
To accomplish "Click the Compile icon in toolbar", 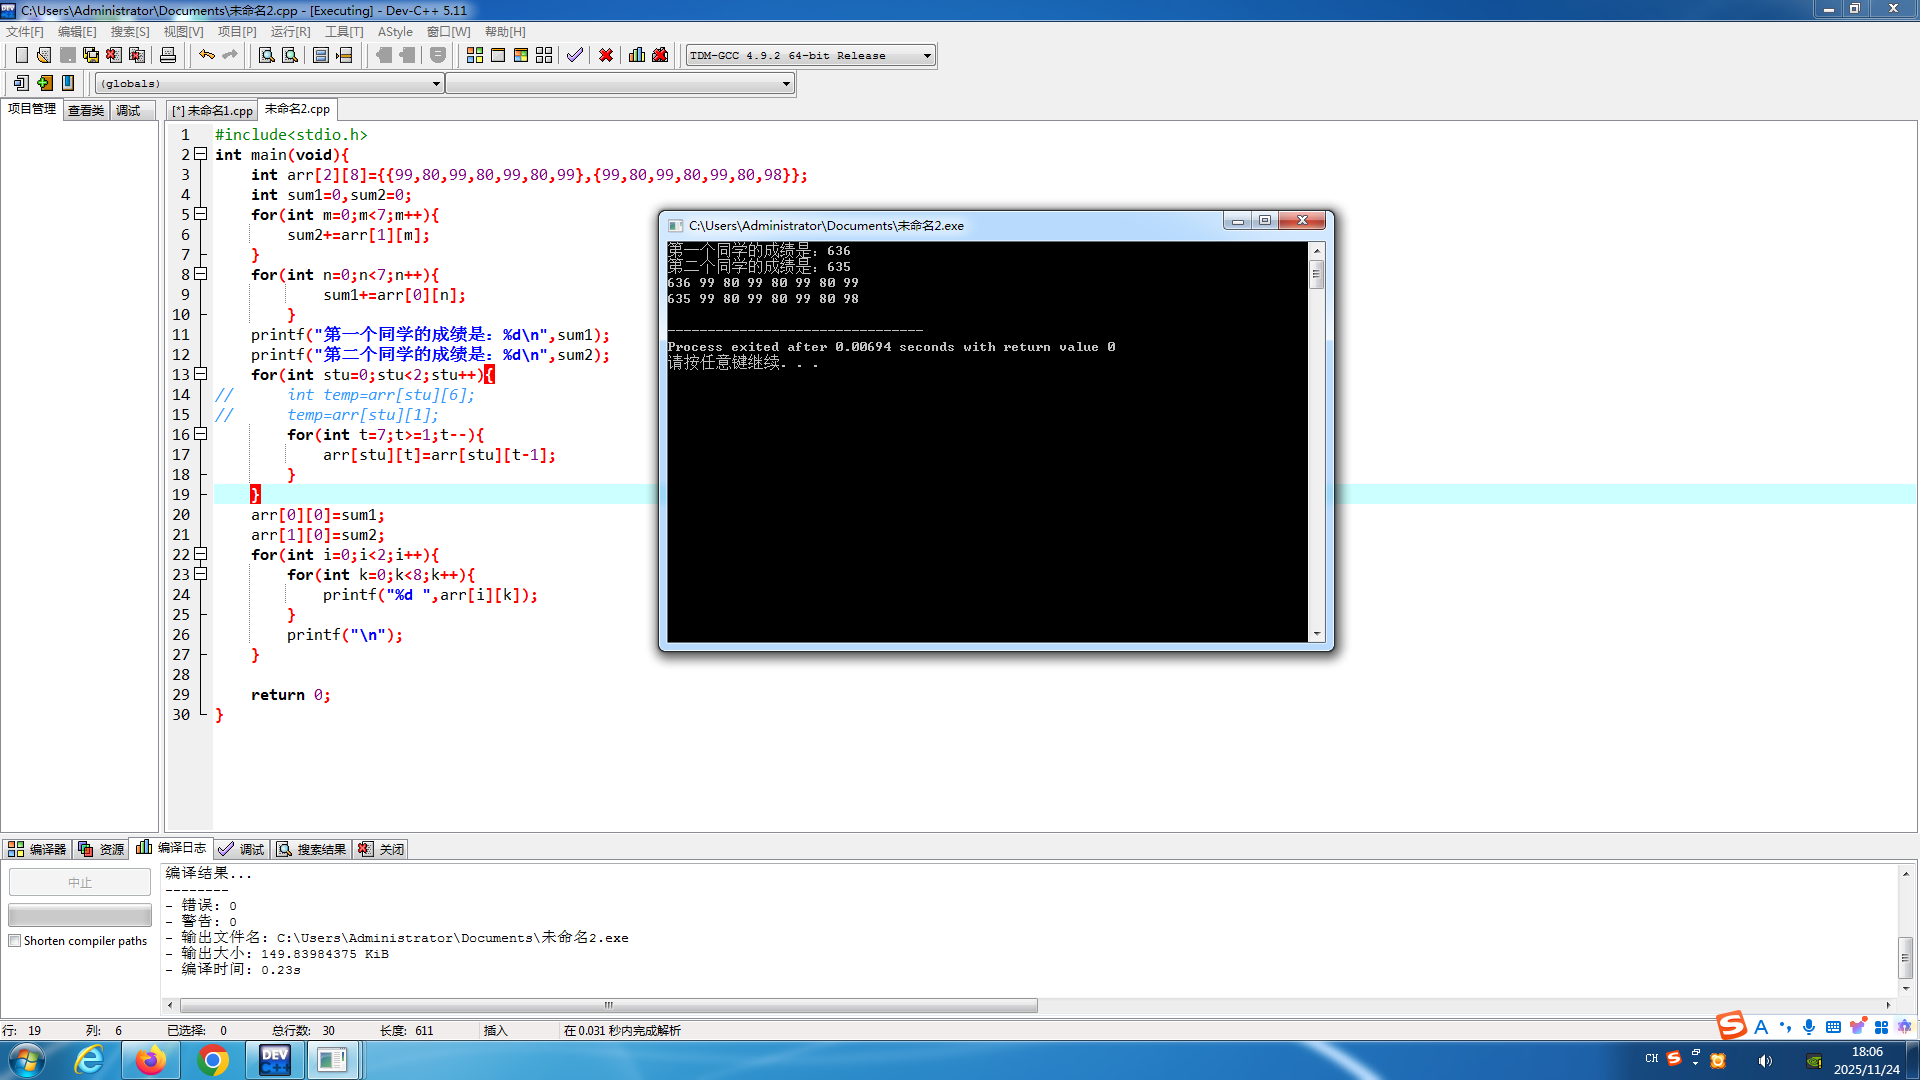I will click(x=474, y=55).
